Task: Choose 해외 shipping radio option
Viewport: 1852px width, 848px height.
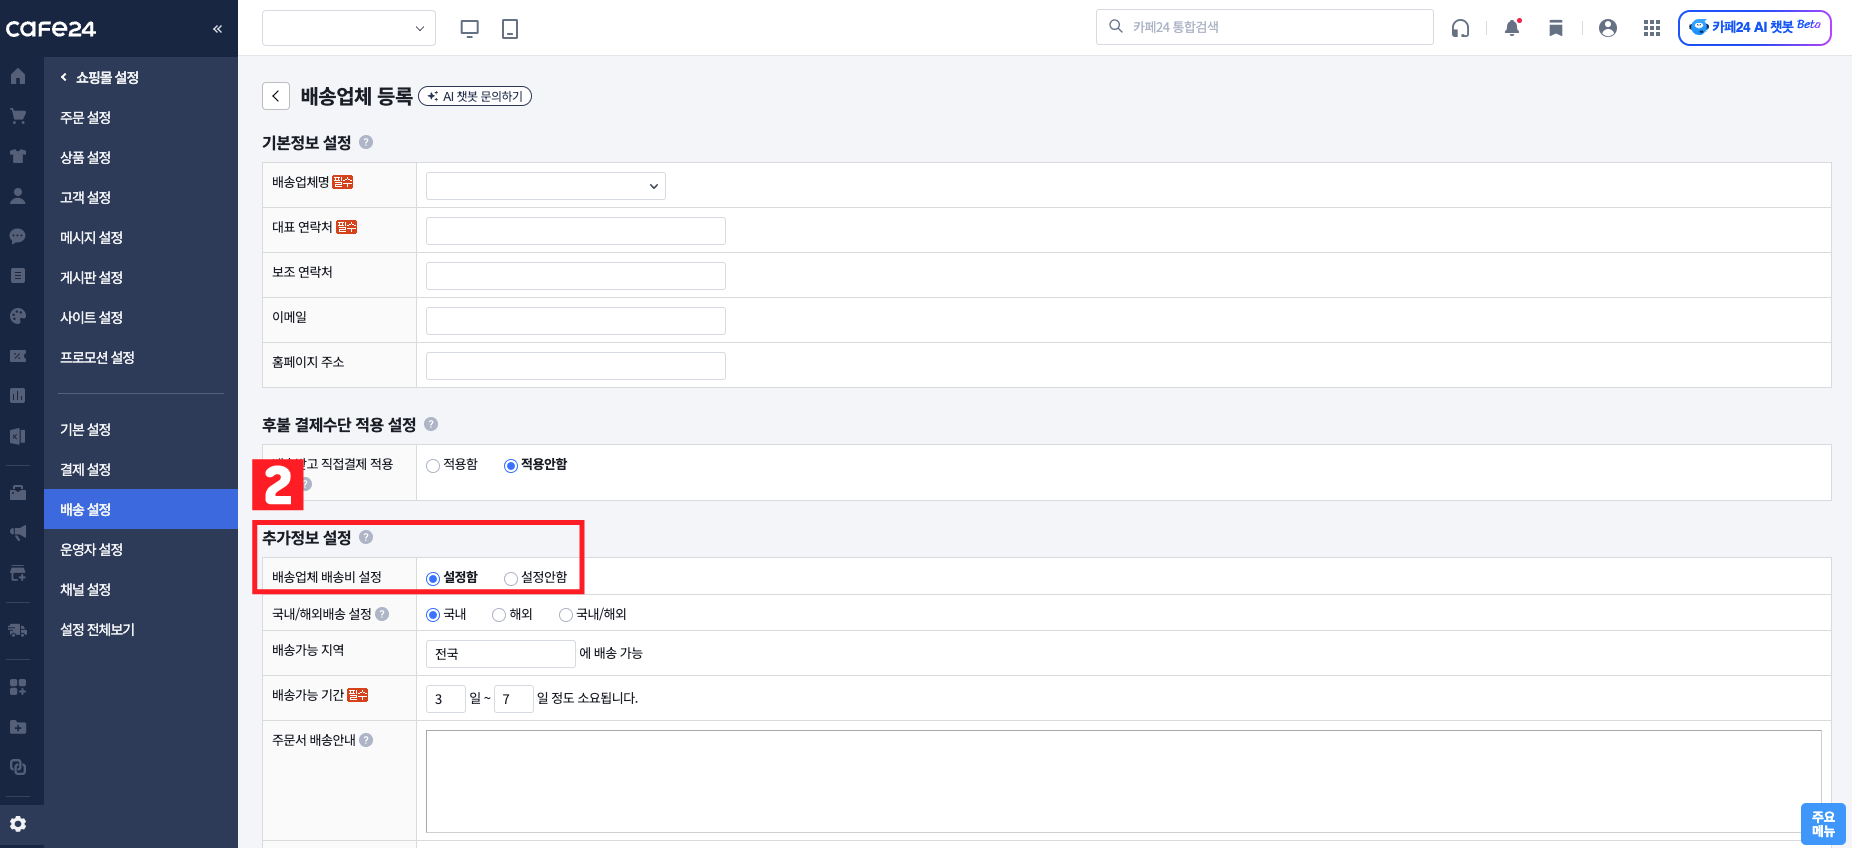Action: point(499,615)
